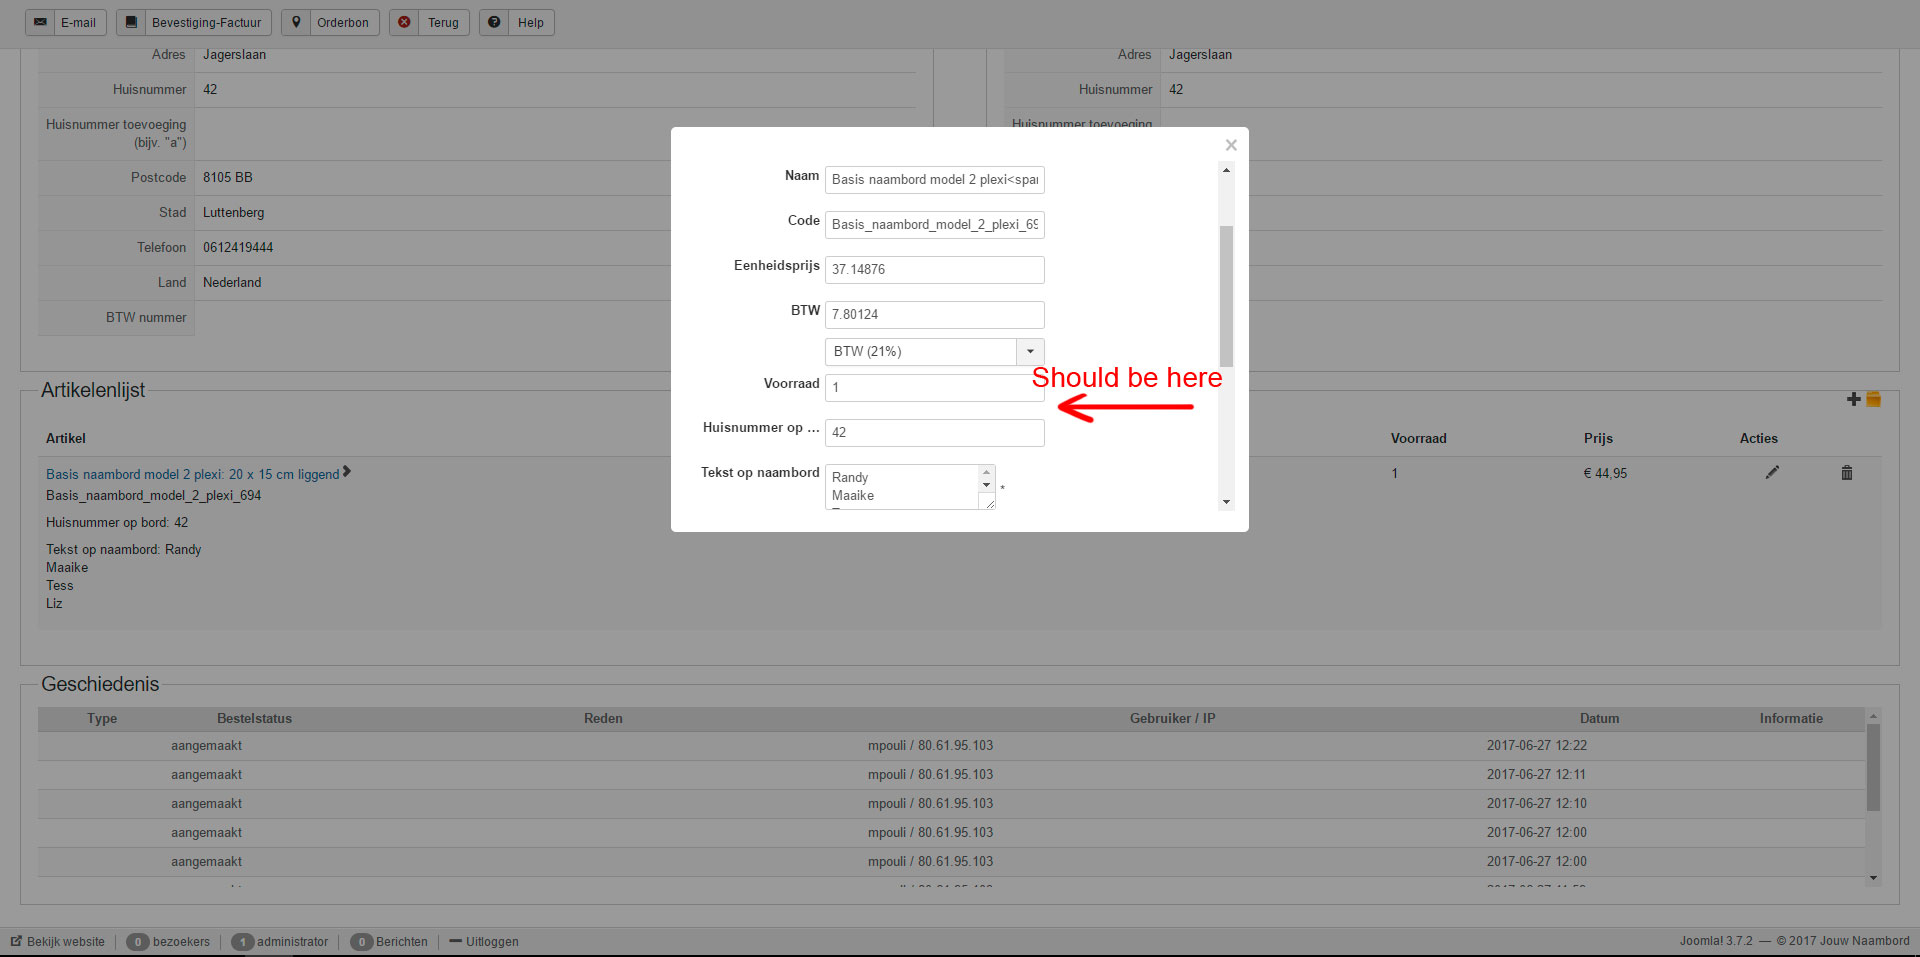Viewport: 1920px width, 957px height.
Task: Click the Basis_naambord_model_2_plexi_694 code text
Action: click(154, 496)
